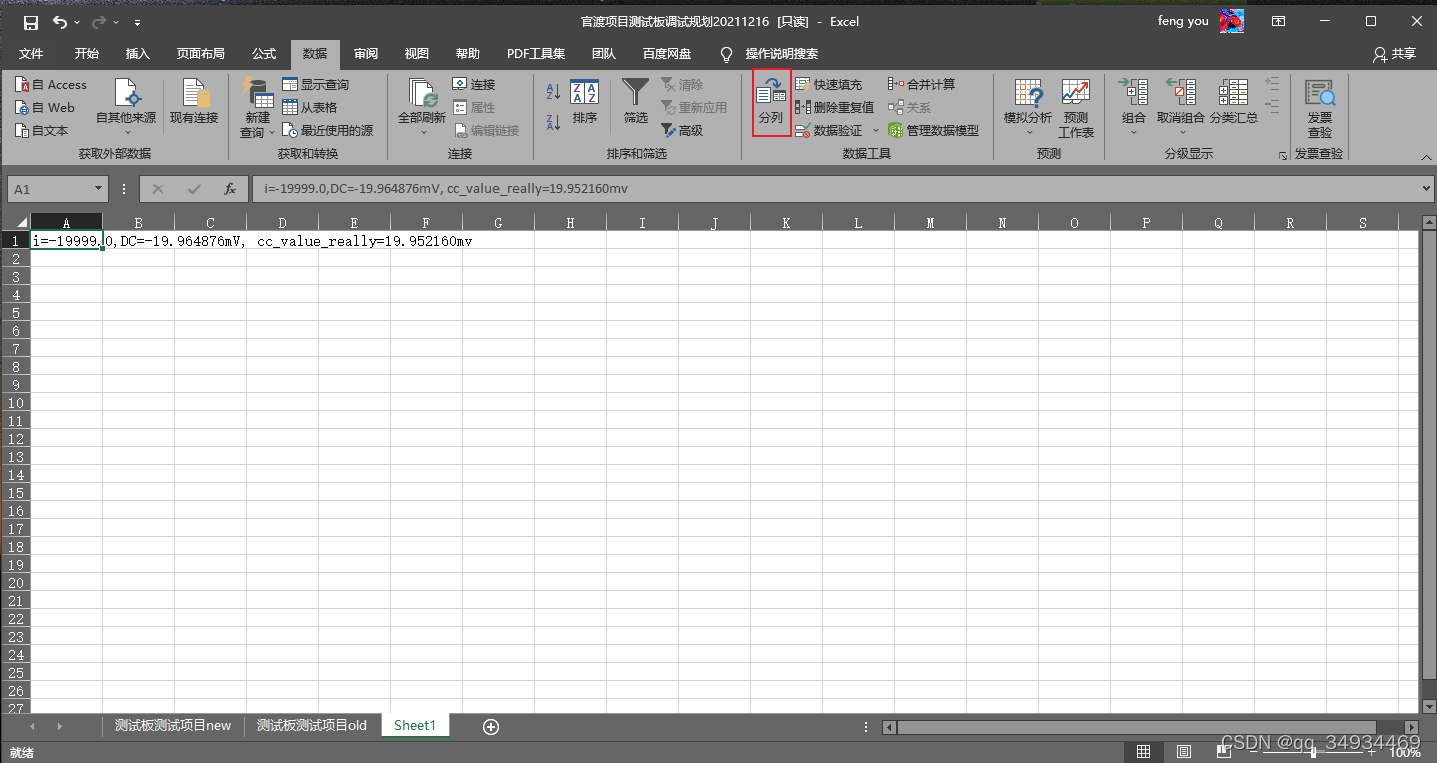Screen dimensions: 1437x763
Task: Enable page break preview view
Action: click(1223, 751)
